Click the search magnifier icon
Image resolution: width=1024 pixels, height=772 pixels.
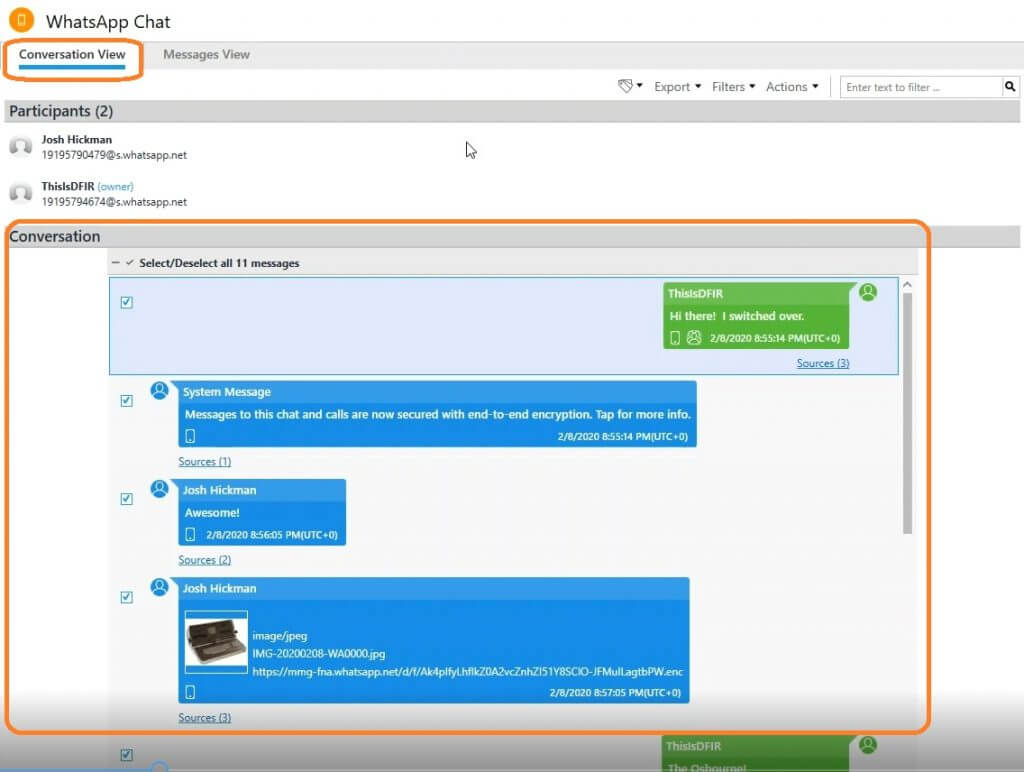coord(1010,86)
